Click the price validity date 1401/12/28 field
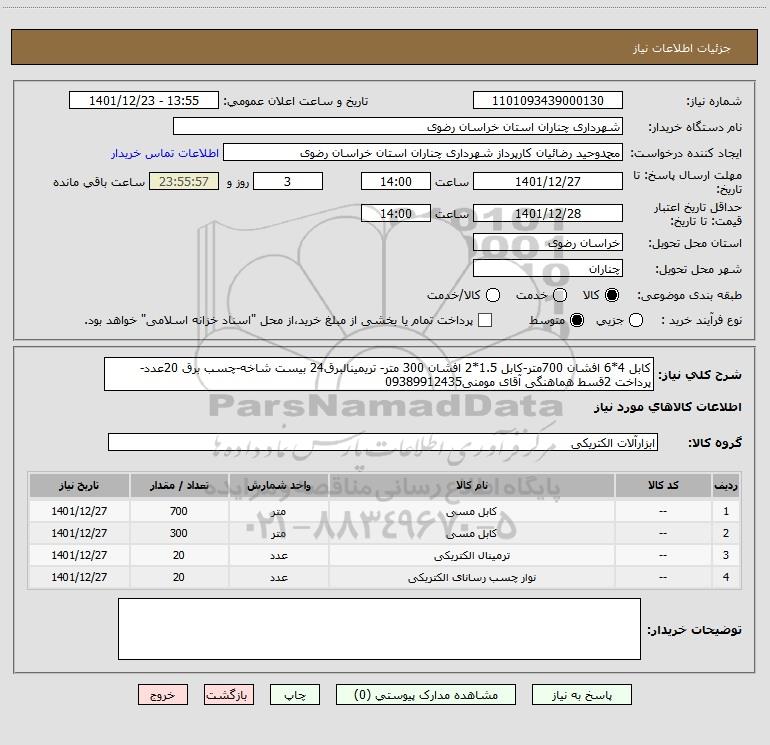This screenshot has width=770, height=745. (548, 213)
